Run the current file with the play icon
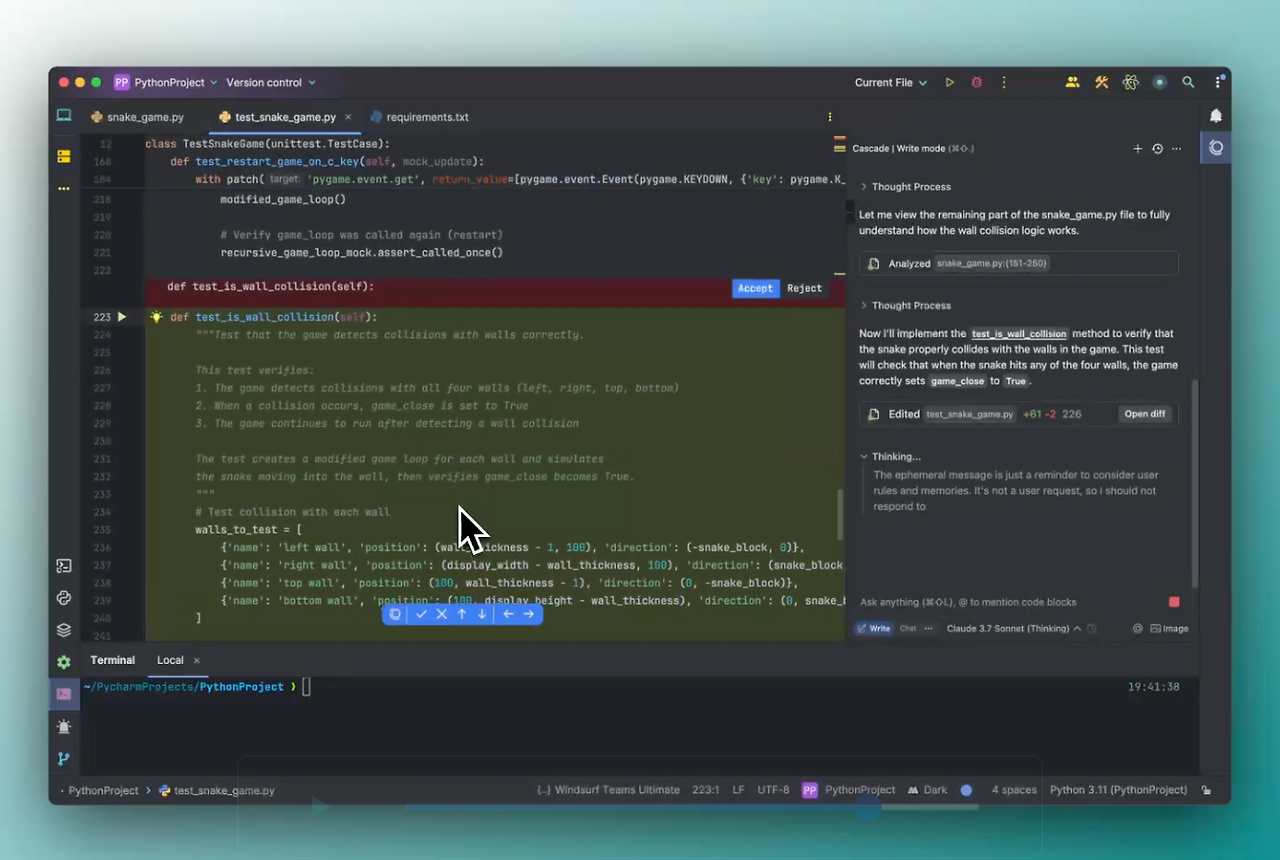 tap(950, 83)
